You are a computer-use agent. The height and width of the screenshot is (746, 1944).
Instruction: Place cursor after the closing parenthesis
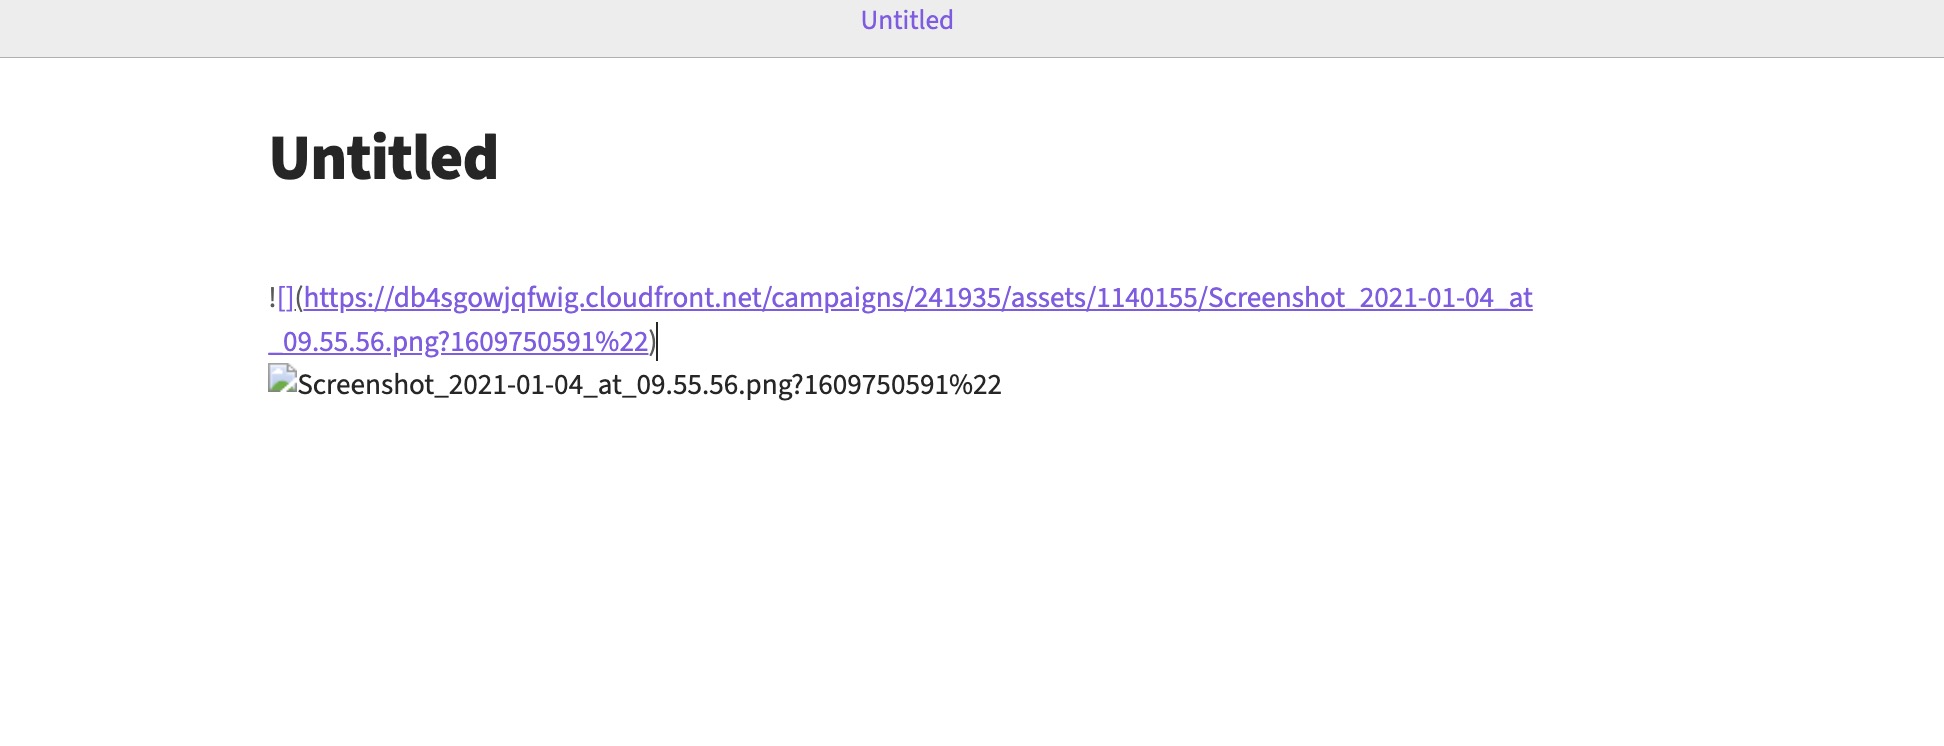click(x=657, y=342)
